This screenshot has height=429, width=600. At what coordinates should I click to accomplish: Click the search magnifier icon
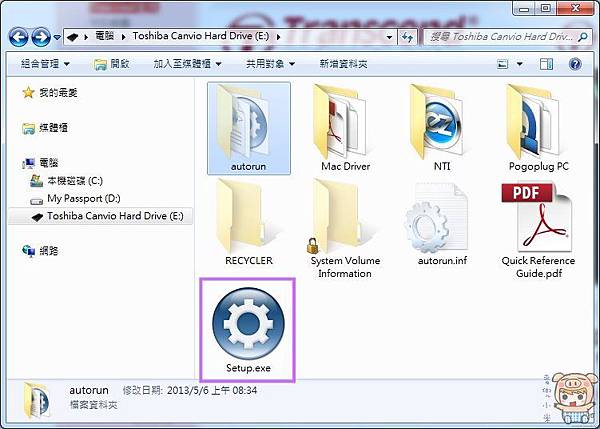(x=583, y=37)
